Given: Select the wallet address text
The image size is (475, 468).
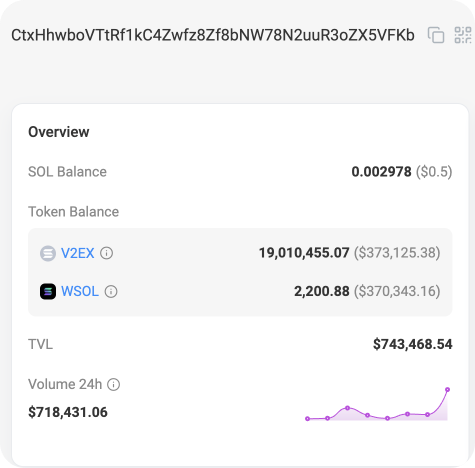Looking at the screenshot, I should [x=213, y=35].
